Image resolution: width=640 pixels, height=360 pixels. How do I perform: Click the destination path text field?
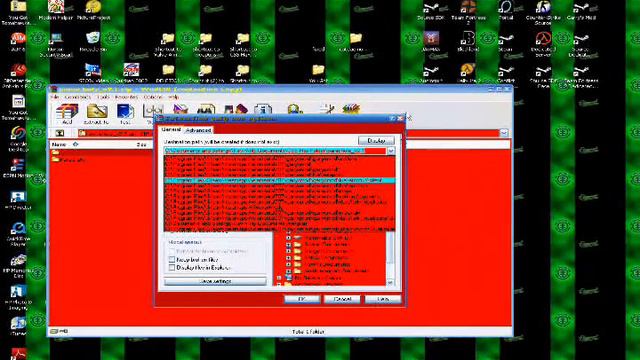click(275, 151)
